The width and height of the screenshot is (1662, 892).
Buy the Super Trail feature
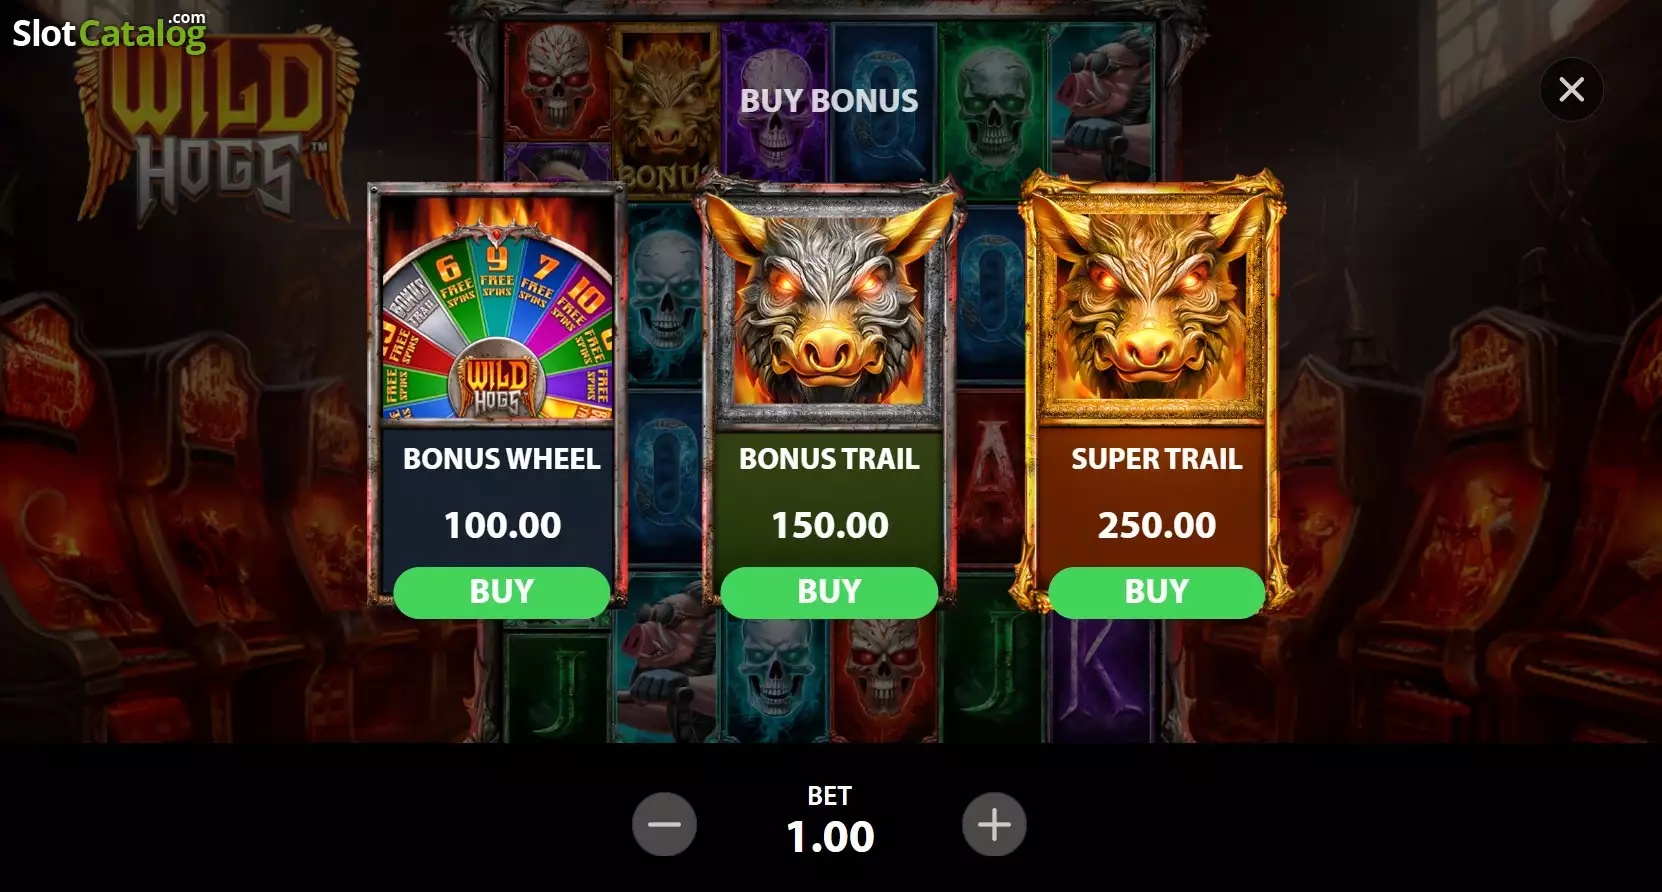1157,592
